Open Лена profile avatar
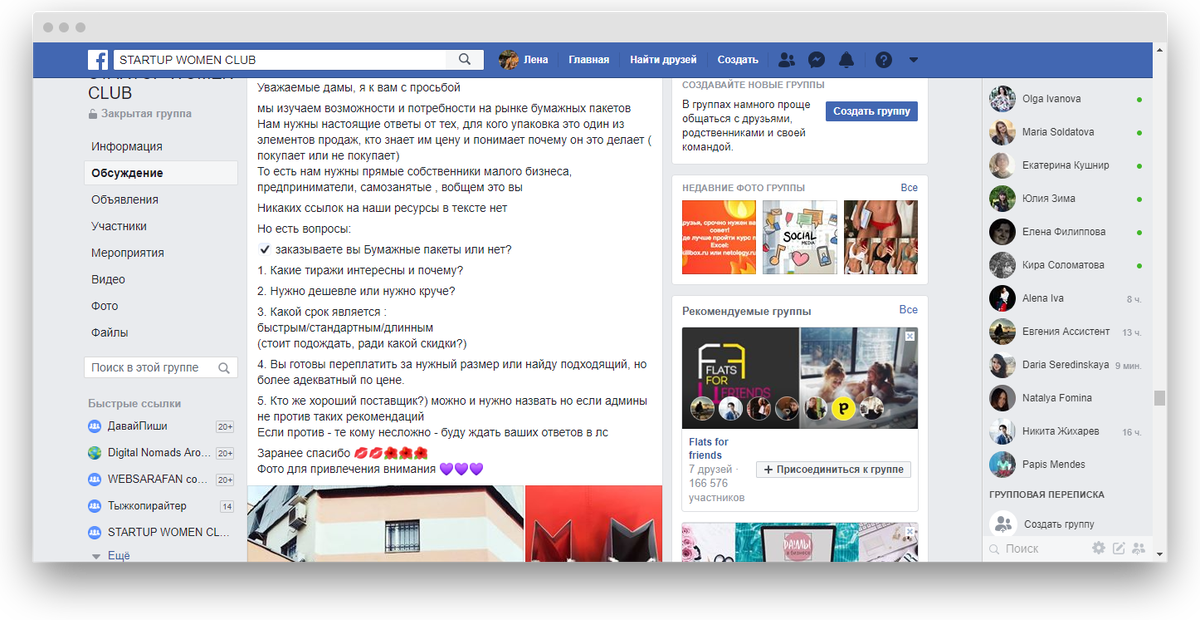 pyautogui.click(x=508, y=60)
